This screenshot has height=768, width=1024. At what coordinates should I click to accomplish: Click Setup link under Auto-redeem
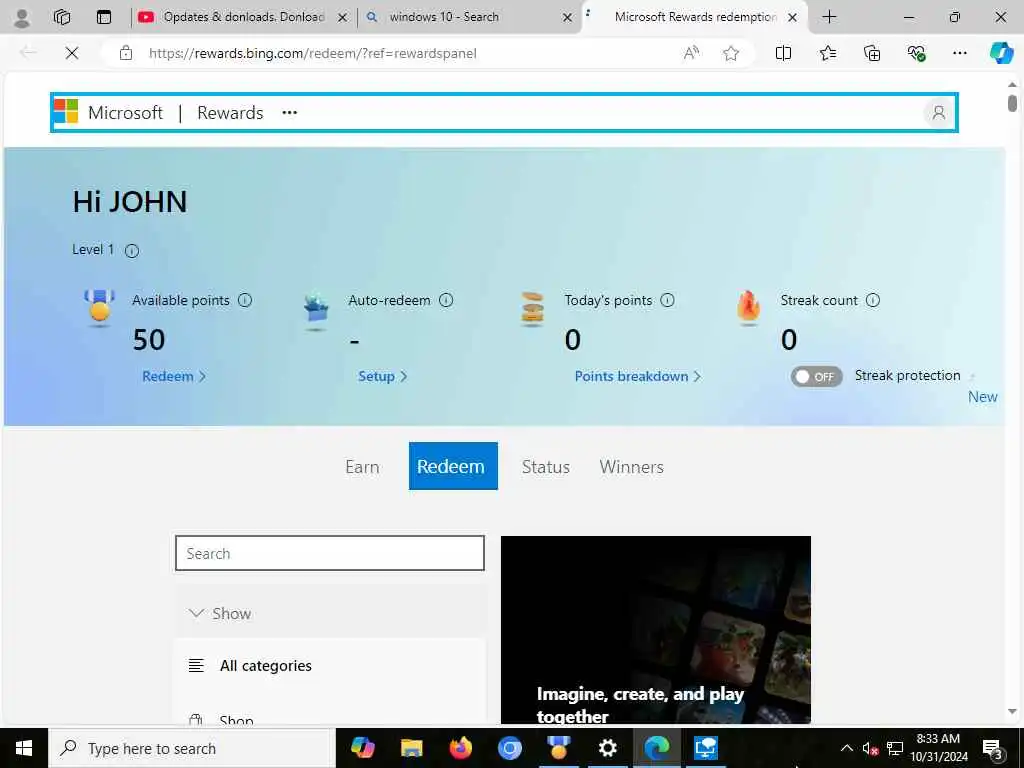coord(383,377)
